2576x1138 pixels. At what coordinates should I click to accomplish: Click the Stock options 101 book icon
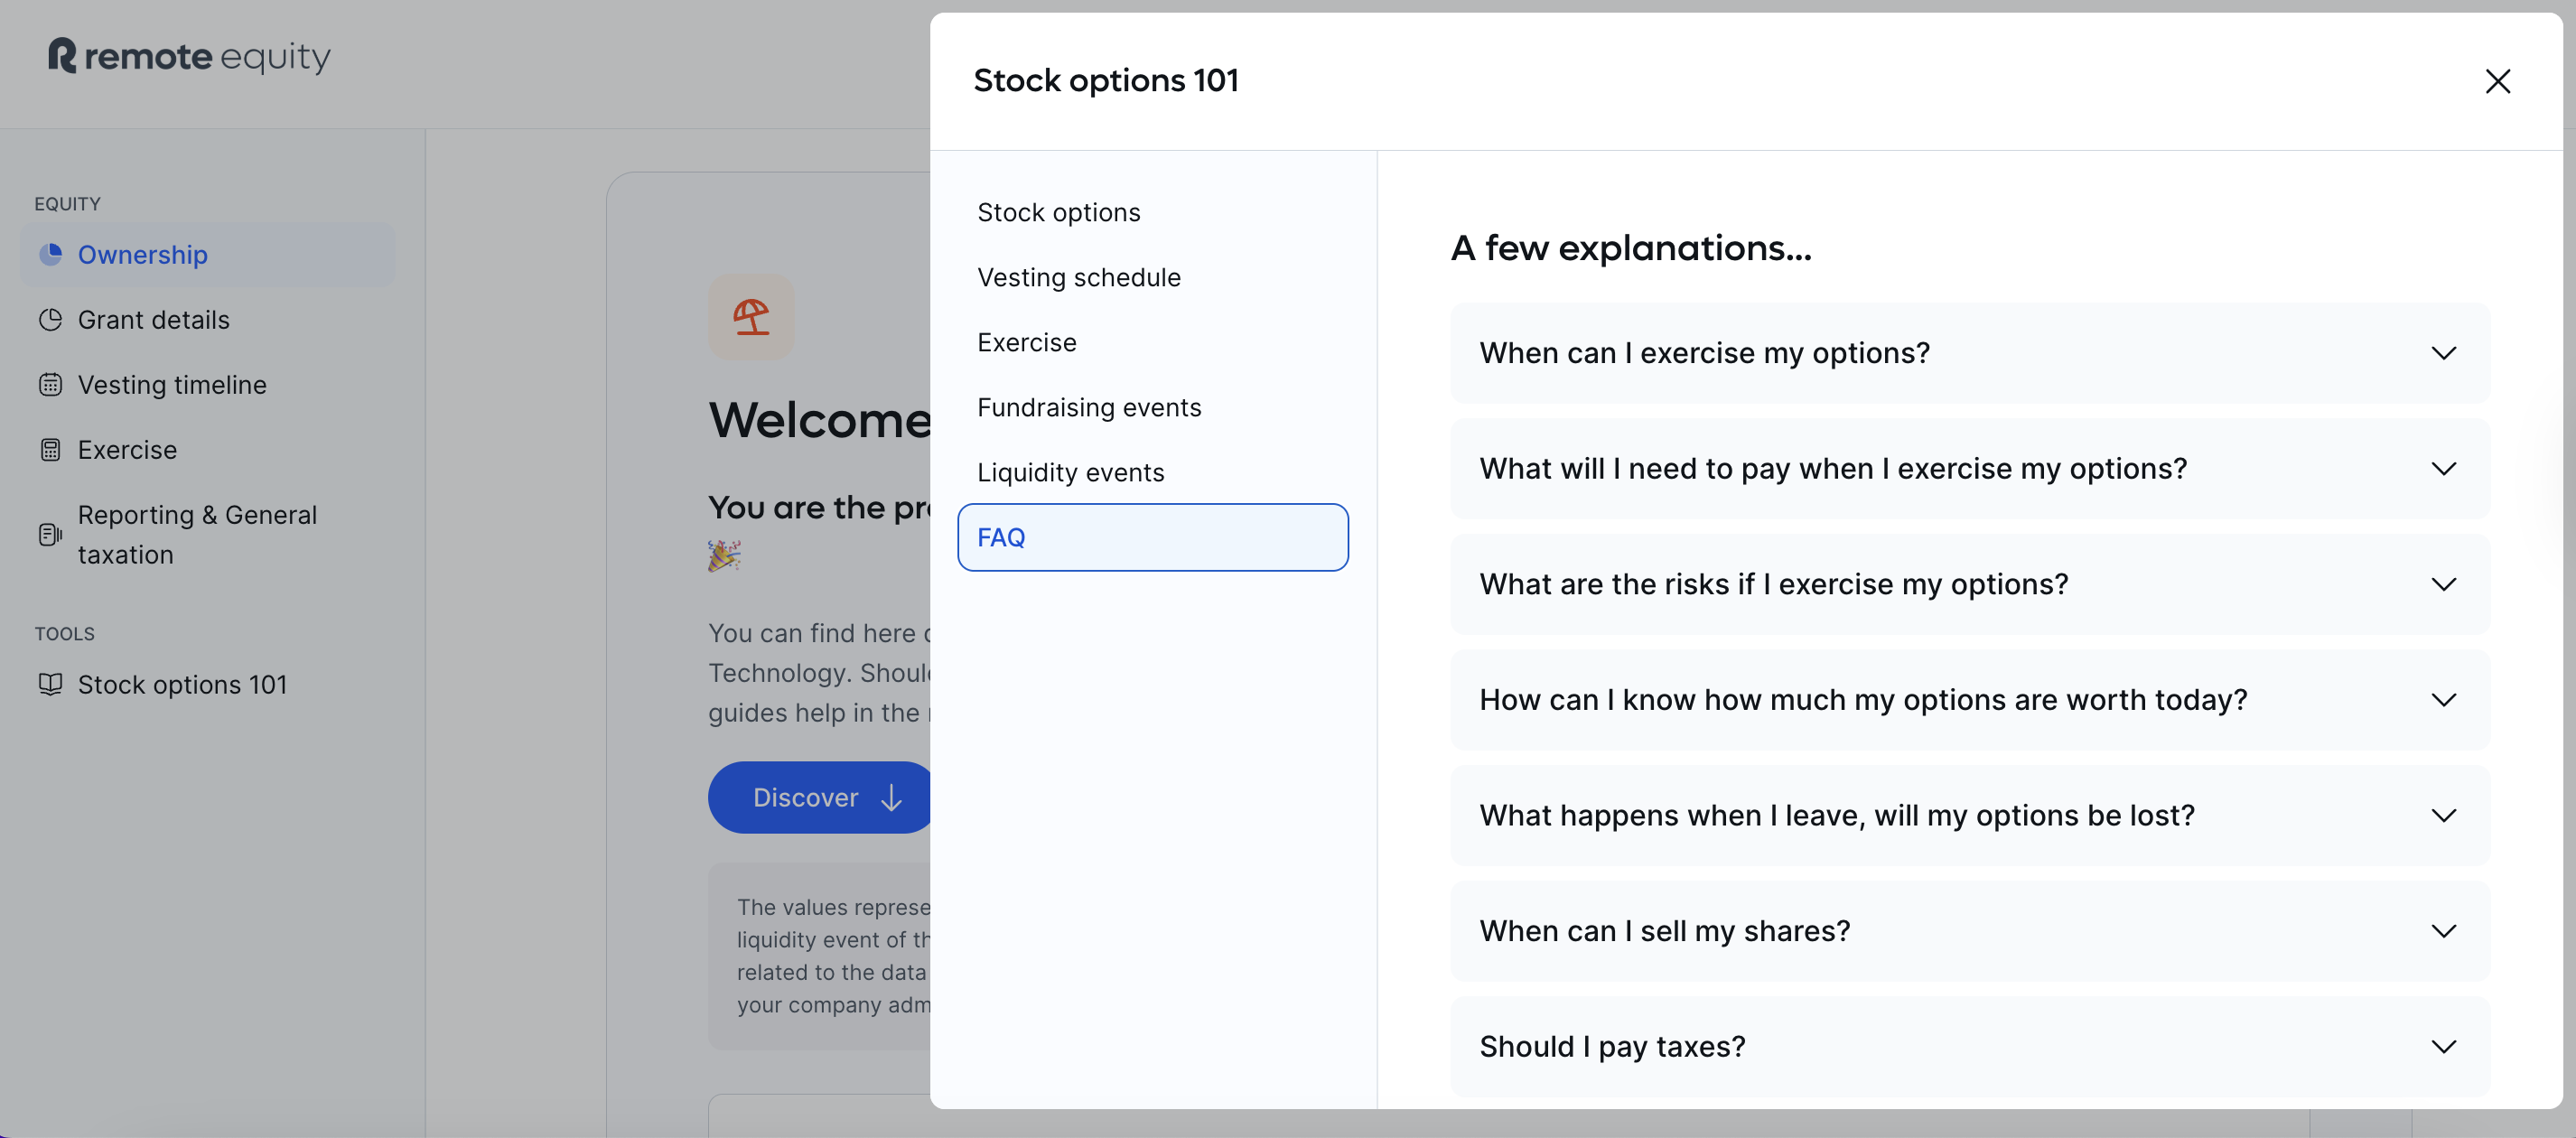[x=50, y=684]
